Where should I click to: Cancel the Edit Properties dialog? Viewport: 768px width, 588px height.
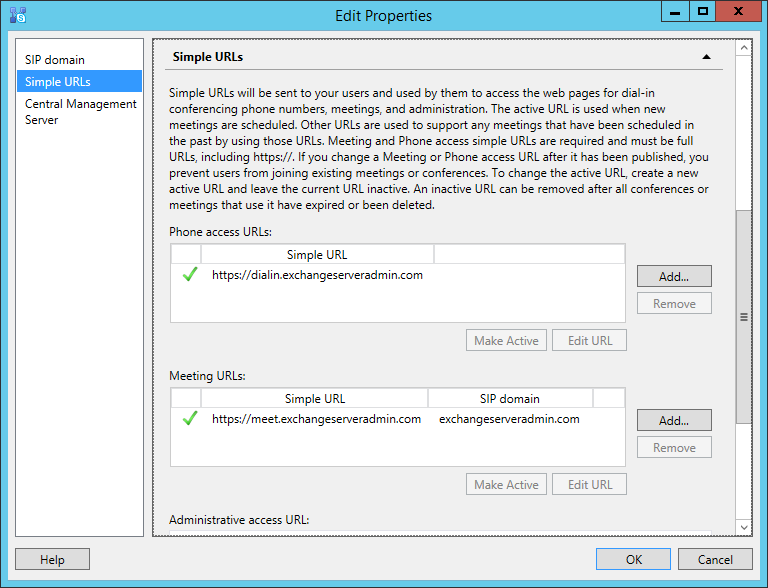[715, 559]
